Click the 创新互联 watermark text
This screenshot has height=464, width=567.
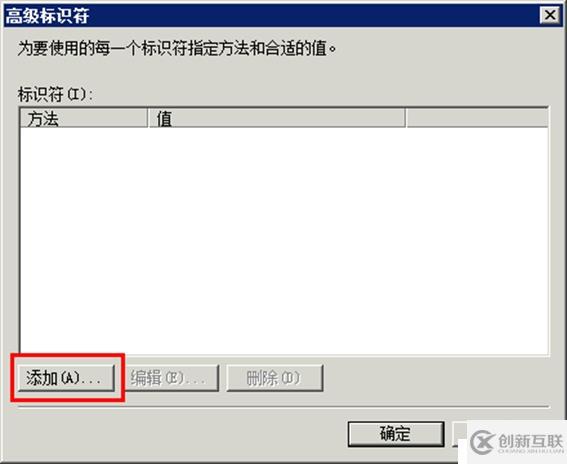coord(530,441)
